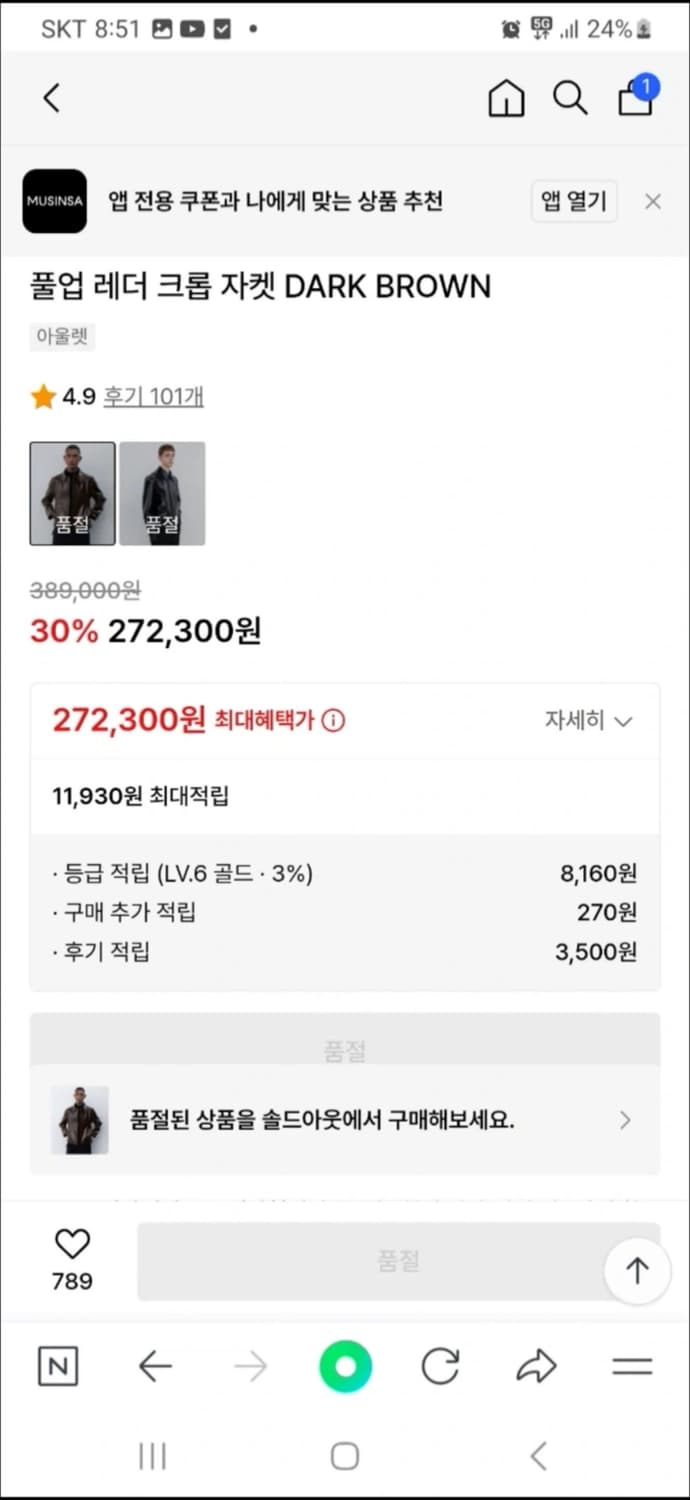Screen dimensions: 690x1500
Task: Open browser menu with hamburger icon
Action: pyautogui.click(x=631, y=1366)
